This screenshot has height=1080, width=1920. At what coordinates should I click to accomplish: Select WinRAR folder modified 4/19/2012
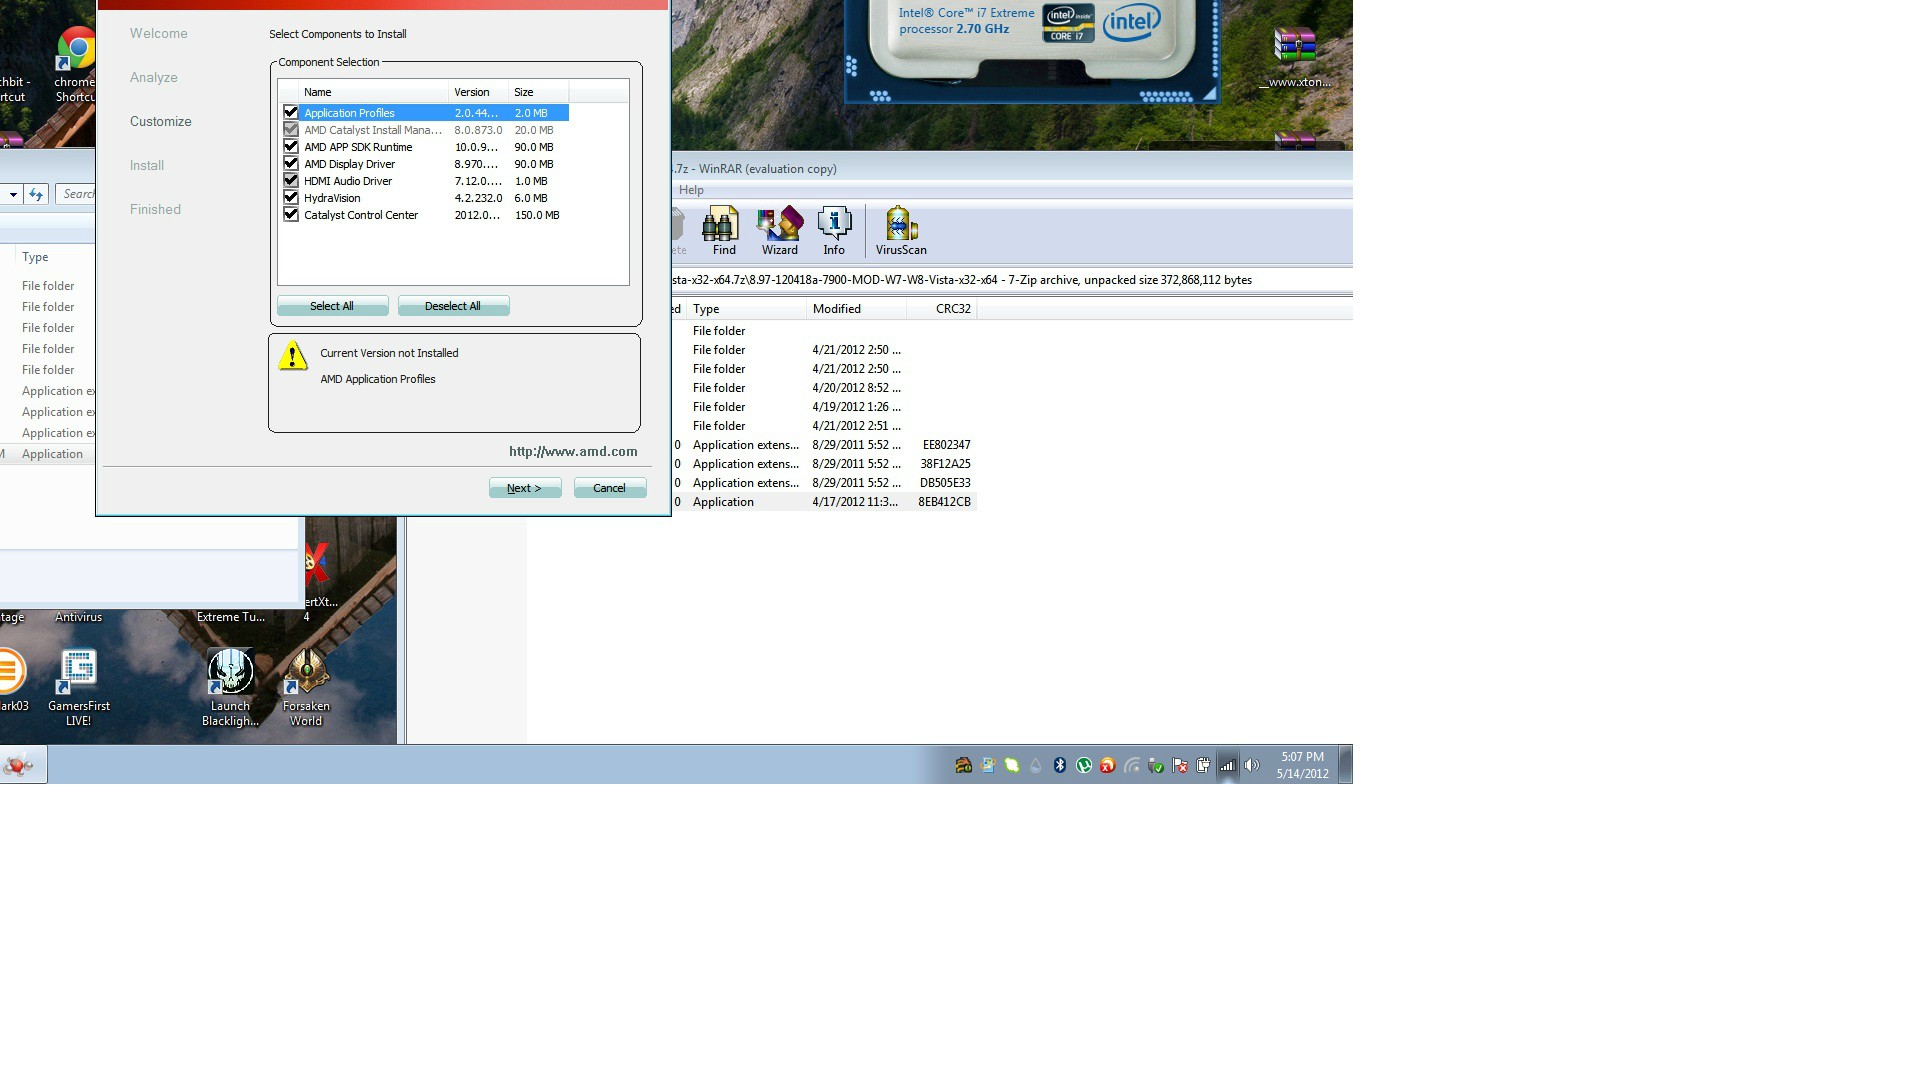[824, 407]
